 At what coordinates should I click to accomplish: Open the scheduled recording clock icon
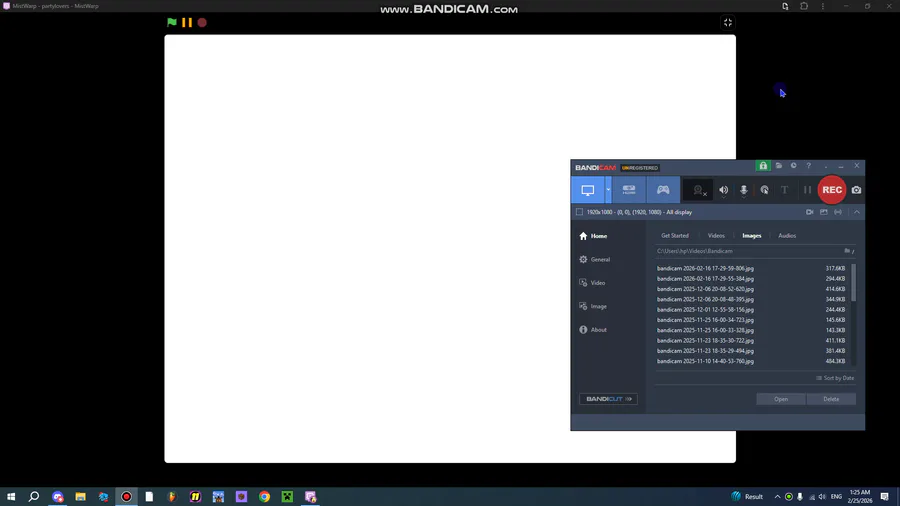(x=794, y=166)
